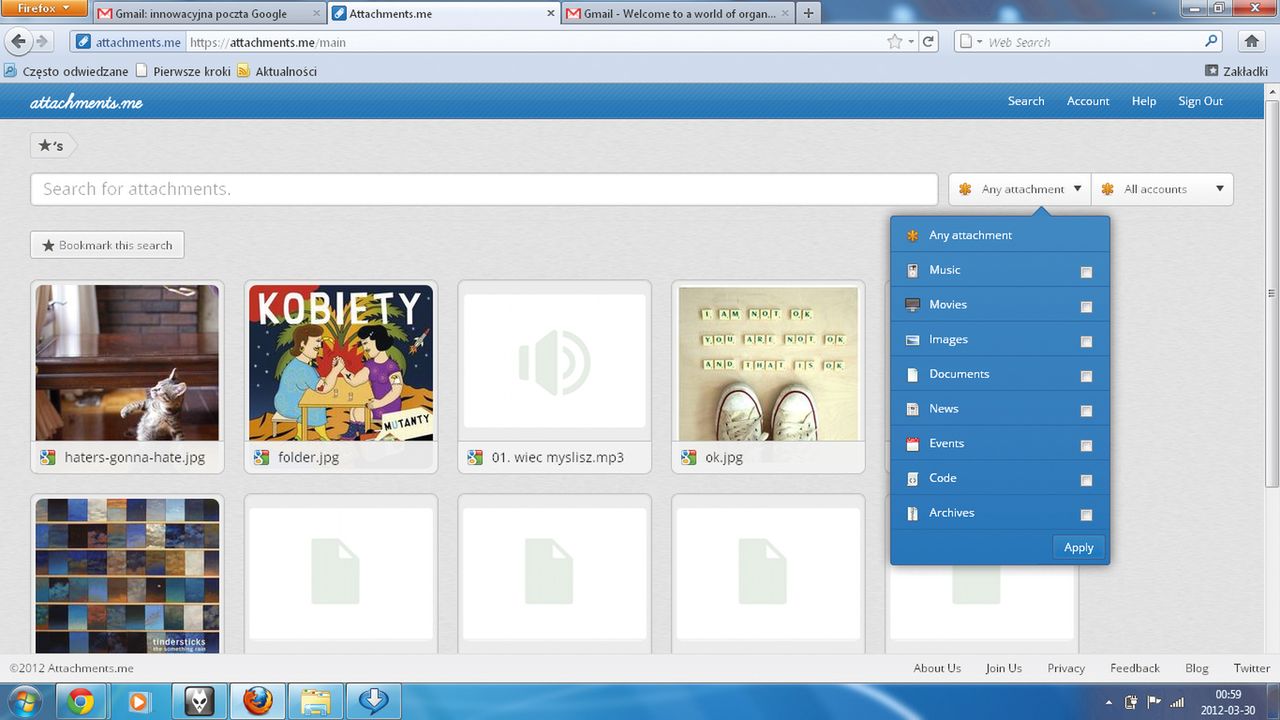Go to the Firefox home page
The width and height of the screenshot is (1280, 720).
[1251, 42]
